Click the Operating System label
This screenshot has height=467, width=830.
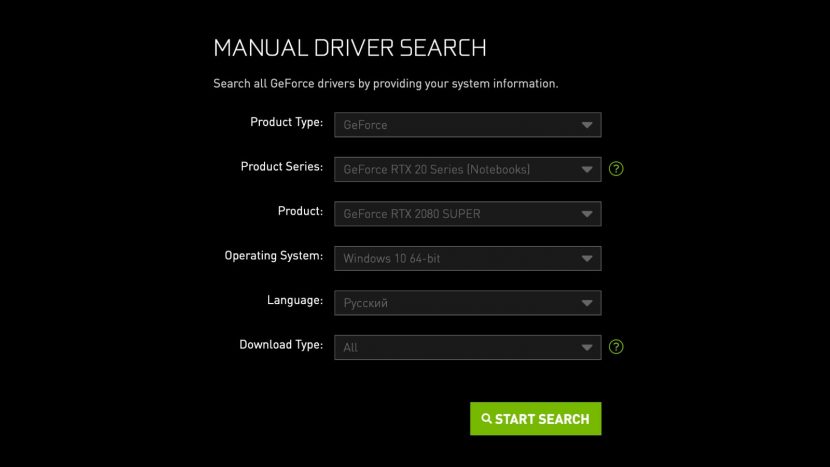(273, 256)
